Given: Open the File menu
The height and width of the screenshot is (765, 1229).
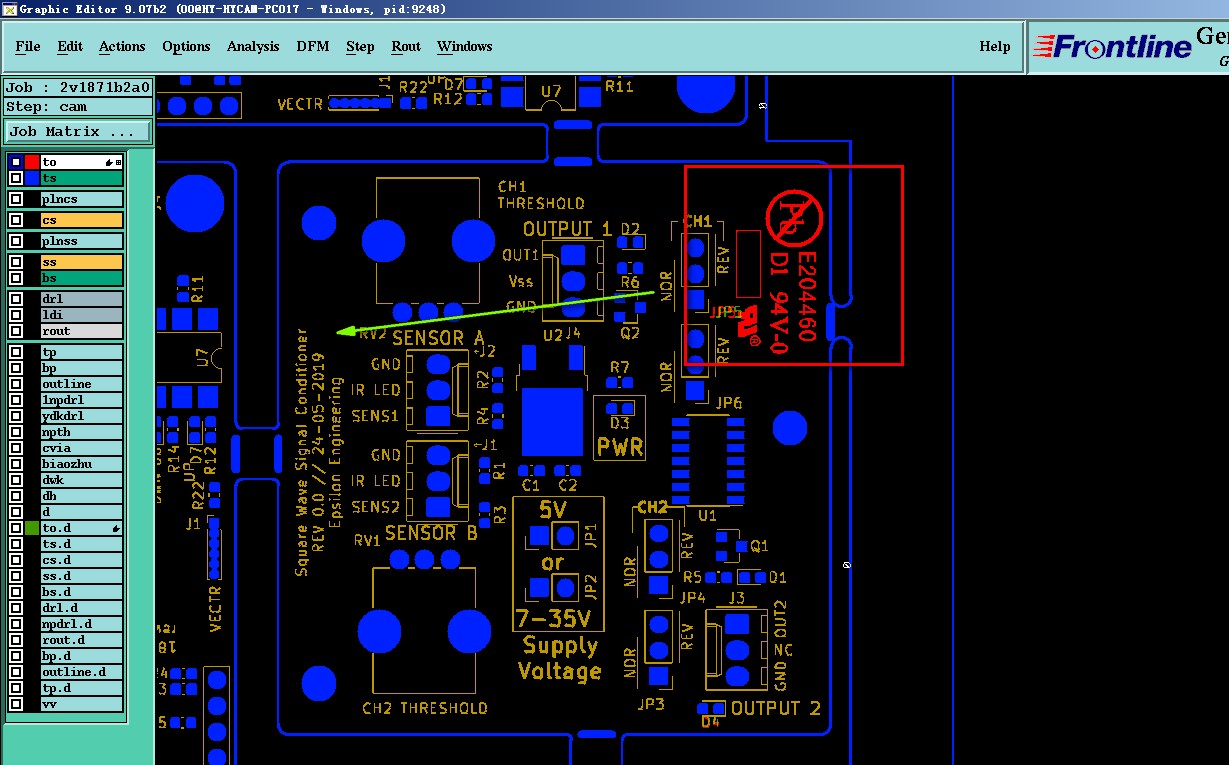Looking at the screenshot, I should (x=28, y=46).
